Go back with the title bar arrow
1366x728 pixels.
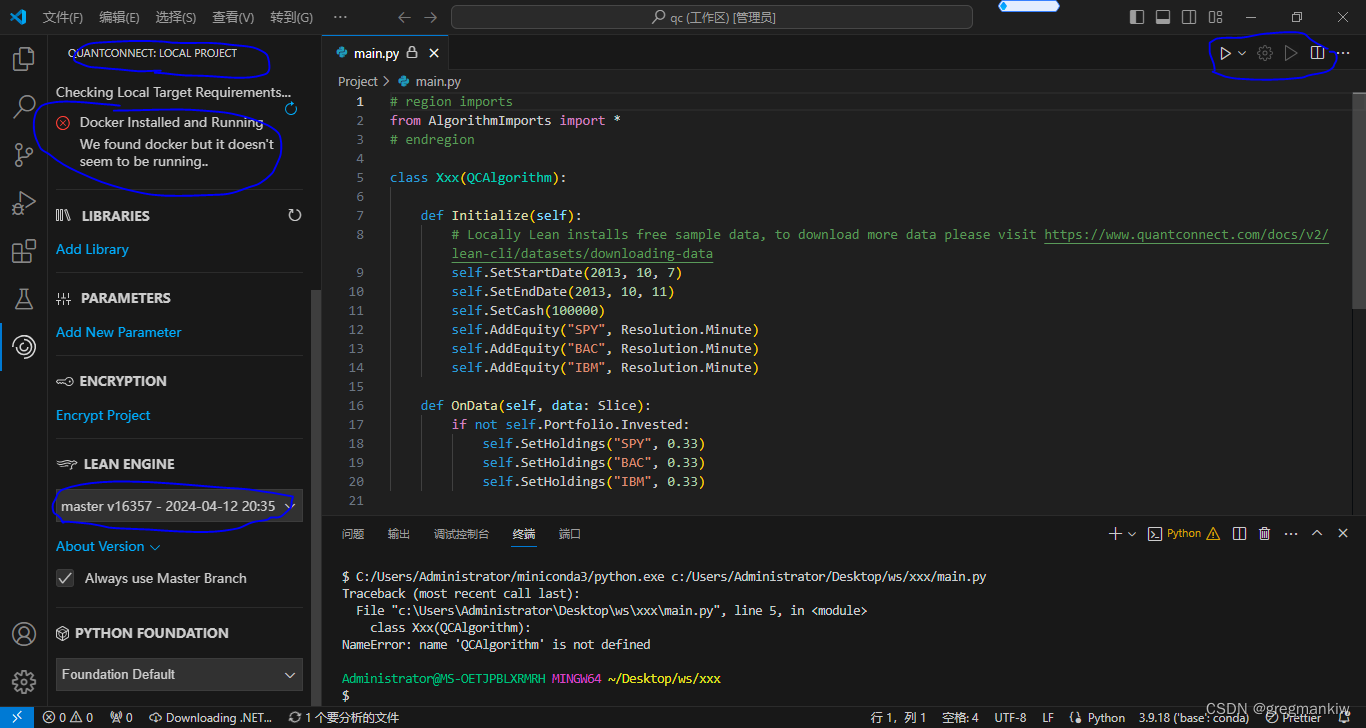point(404,17)
